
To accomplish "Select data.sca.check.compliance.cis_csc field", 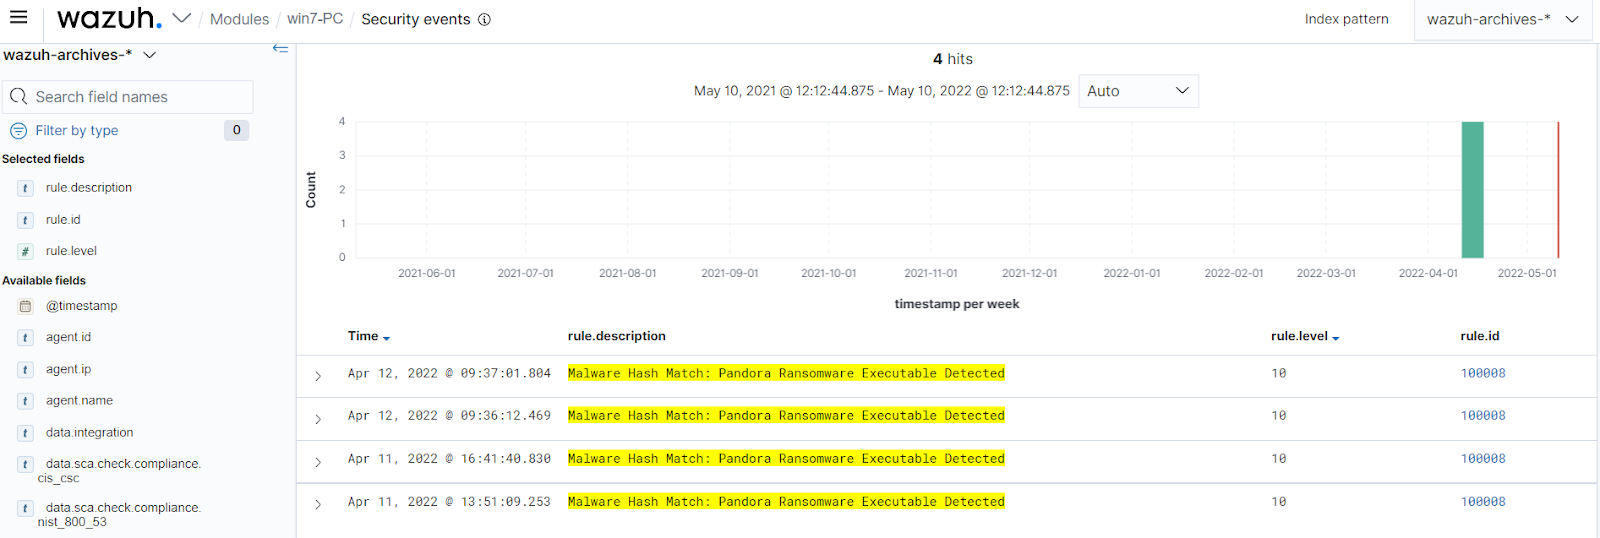I will point(119,471).
